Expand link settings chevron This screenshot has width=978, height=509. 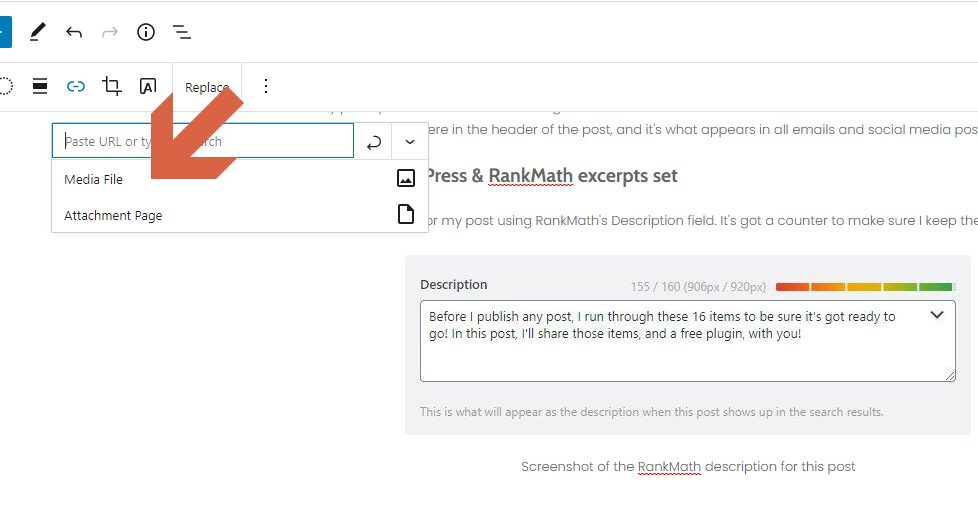[410, 142]
